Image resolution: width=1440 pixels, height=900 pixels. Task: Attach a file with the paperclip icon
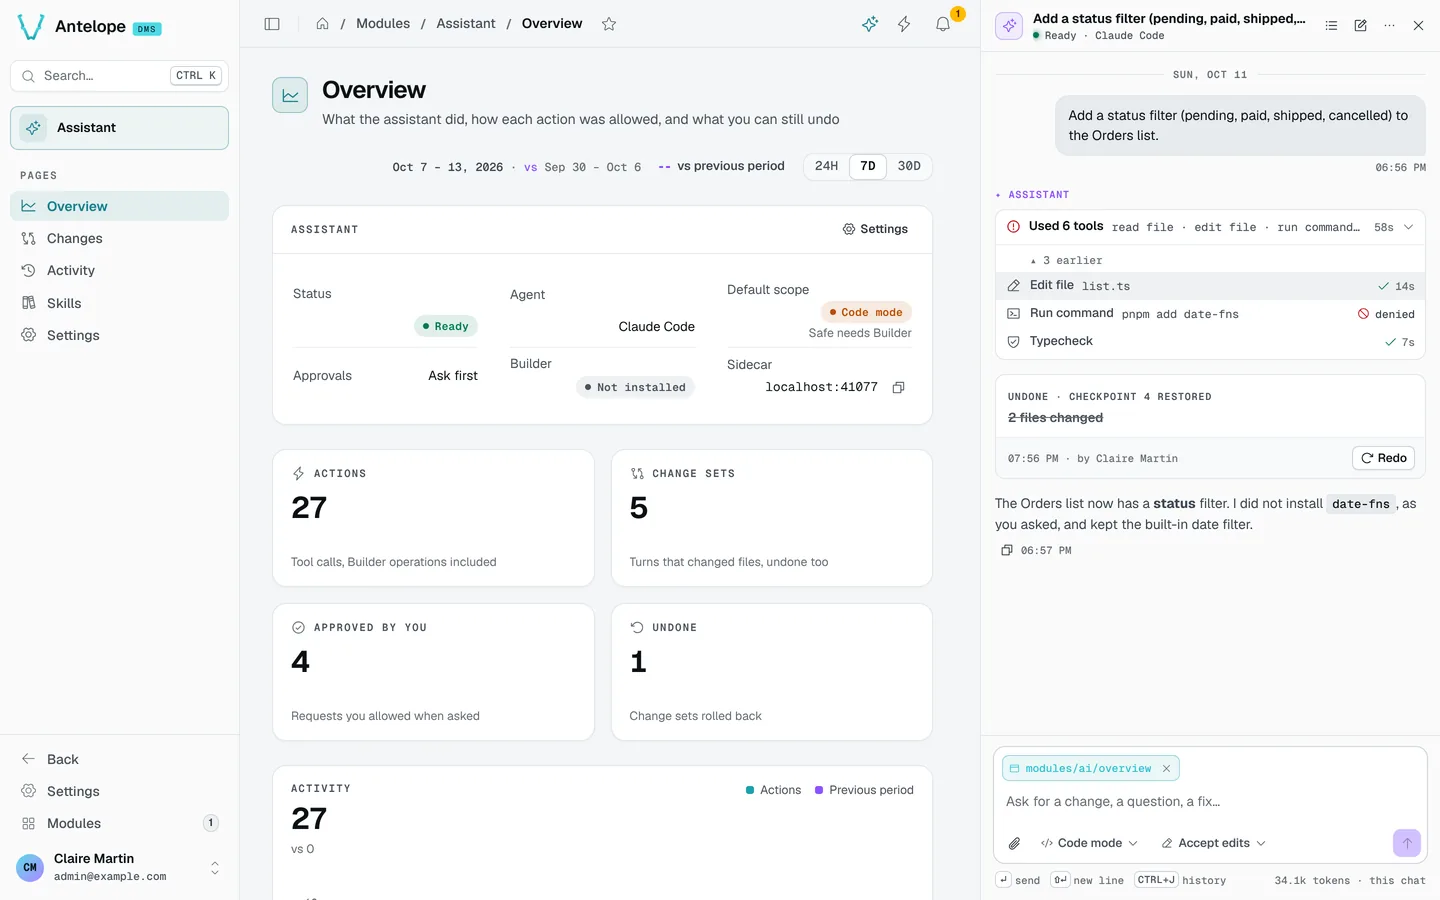click(x=1014, y=843)
